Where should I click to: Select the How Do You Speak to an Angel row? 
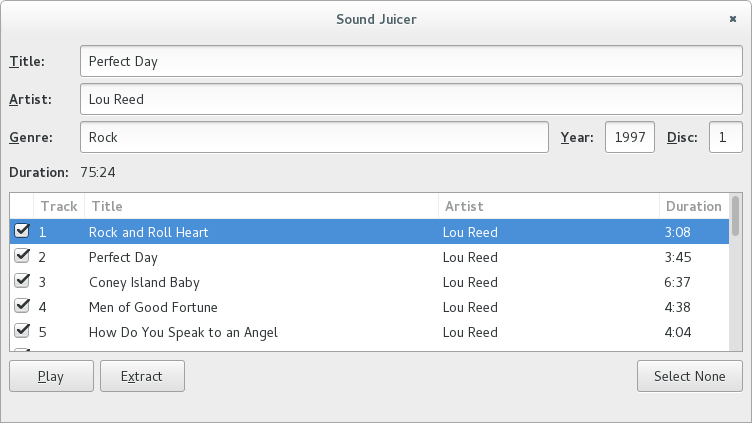(183, 332)
